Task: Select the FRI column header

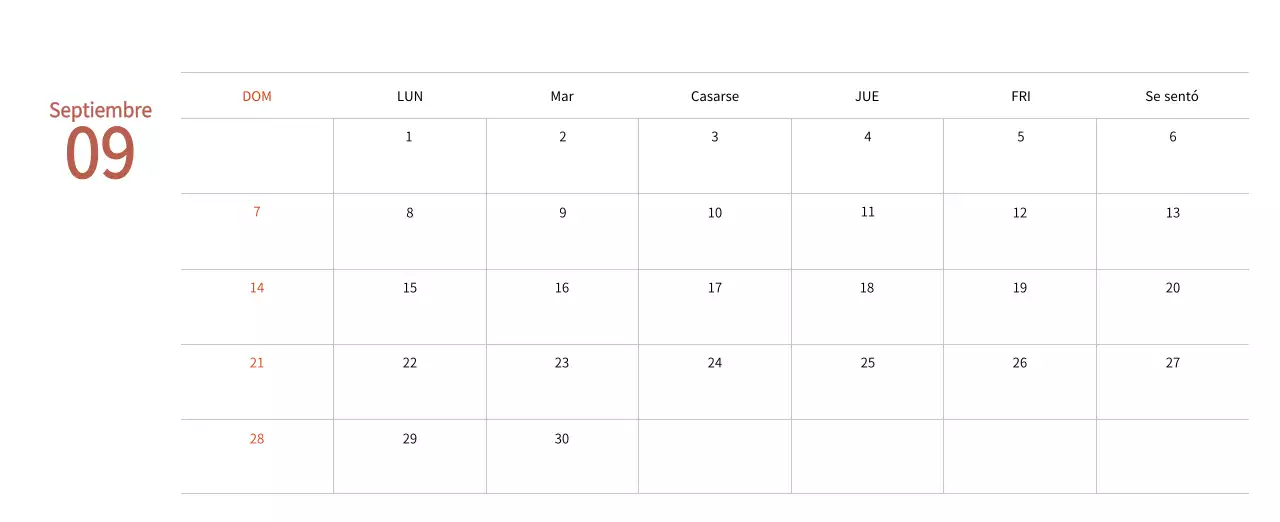Action: 1020,97
